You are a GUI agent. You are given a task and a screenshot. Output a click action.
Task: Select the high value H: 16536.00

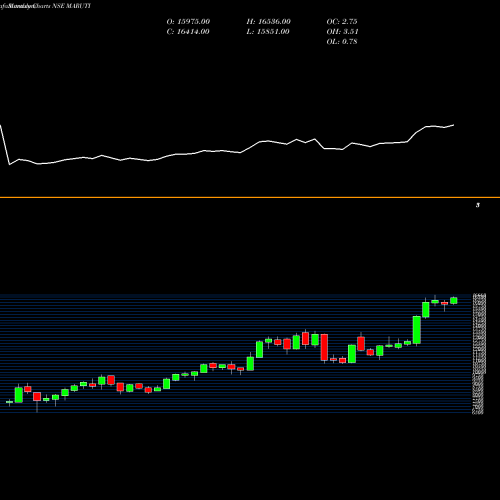pos(269,22)
